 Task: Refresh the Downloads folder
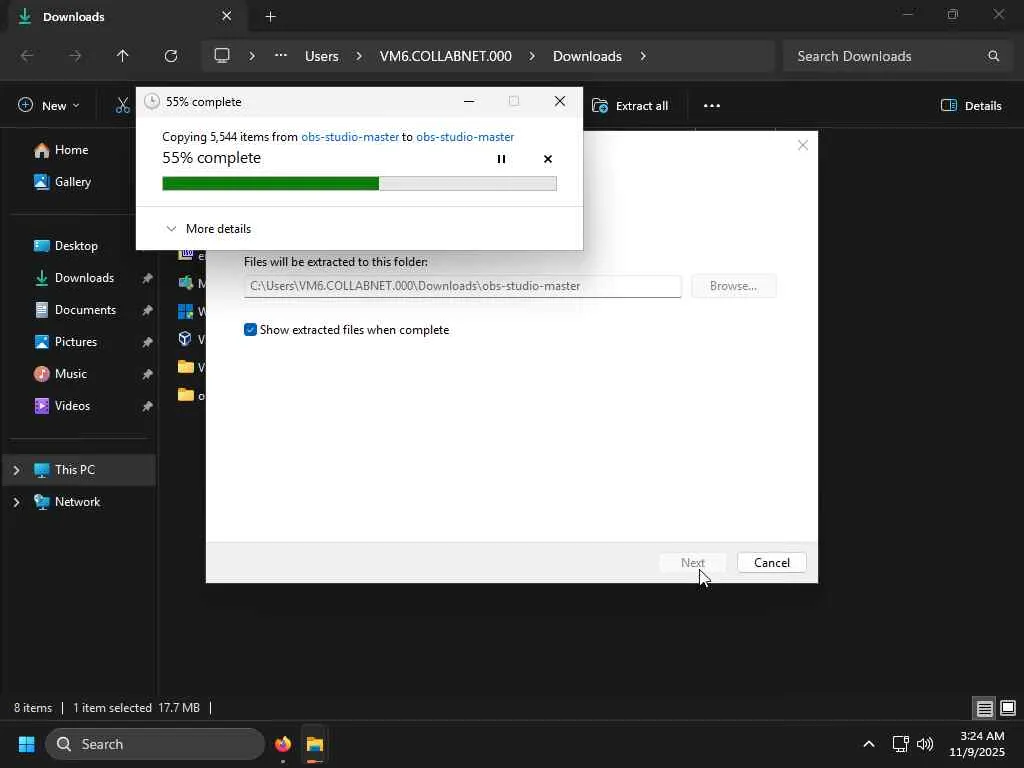coord(171,56)
